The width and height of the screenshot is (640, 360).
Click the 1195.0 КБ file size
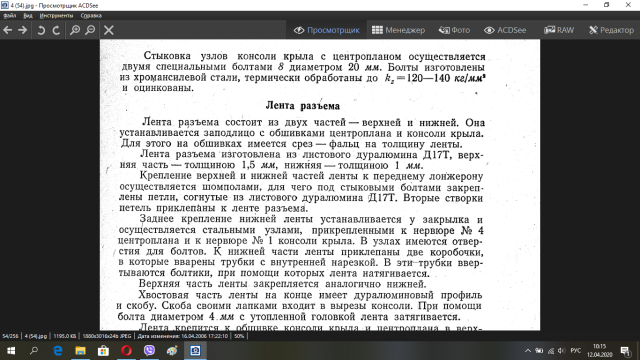tap(64, 336)
